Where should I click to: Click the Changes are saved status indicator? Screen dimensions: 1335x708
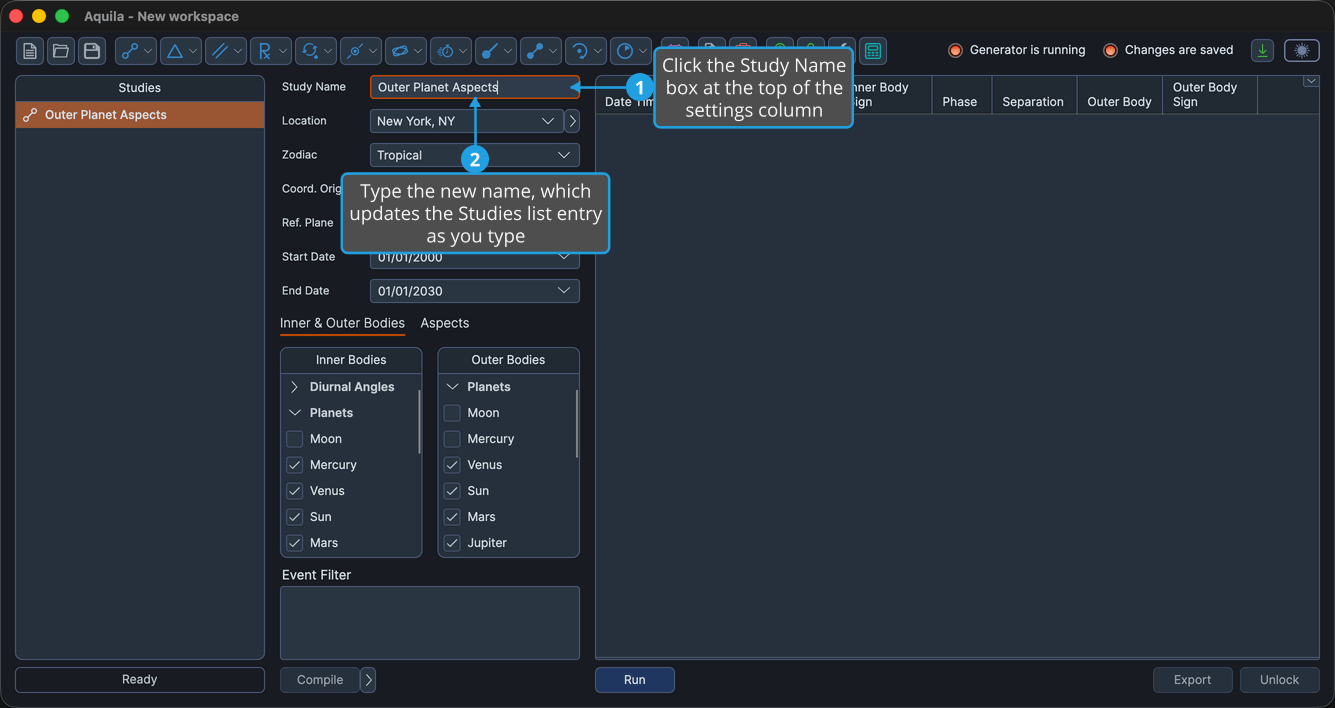tap(1168, 50)
